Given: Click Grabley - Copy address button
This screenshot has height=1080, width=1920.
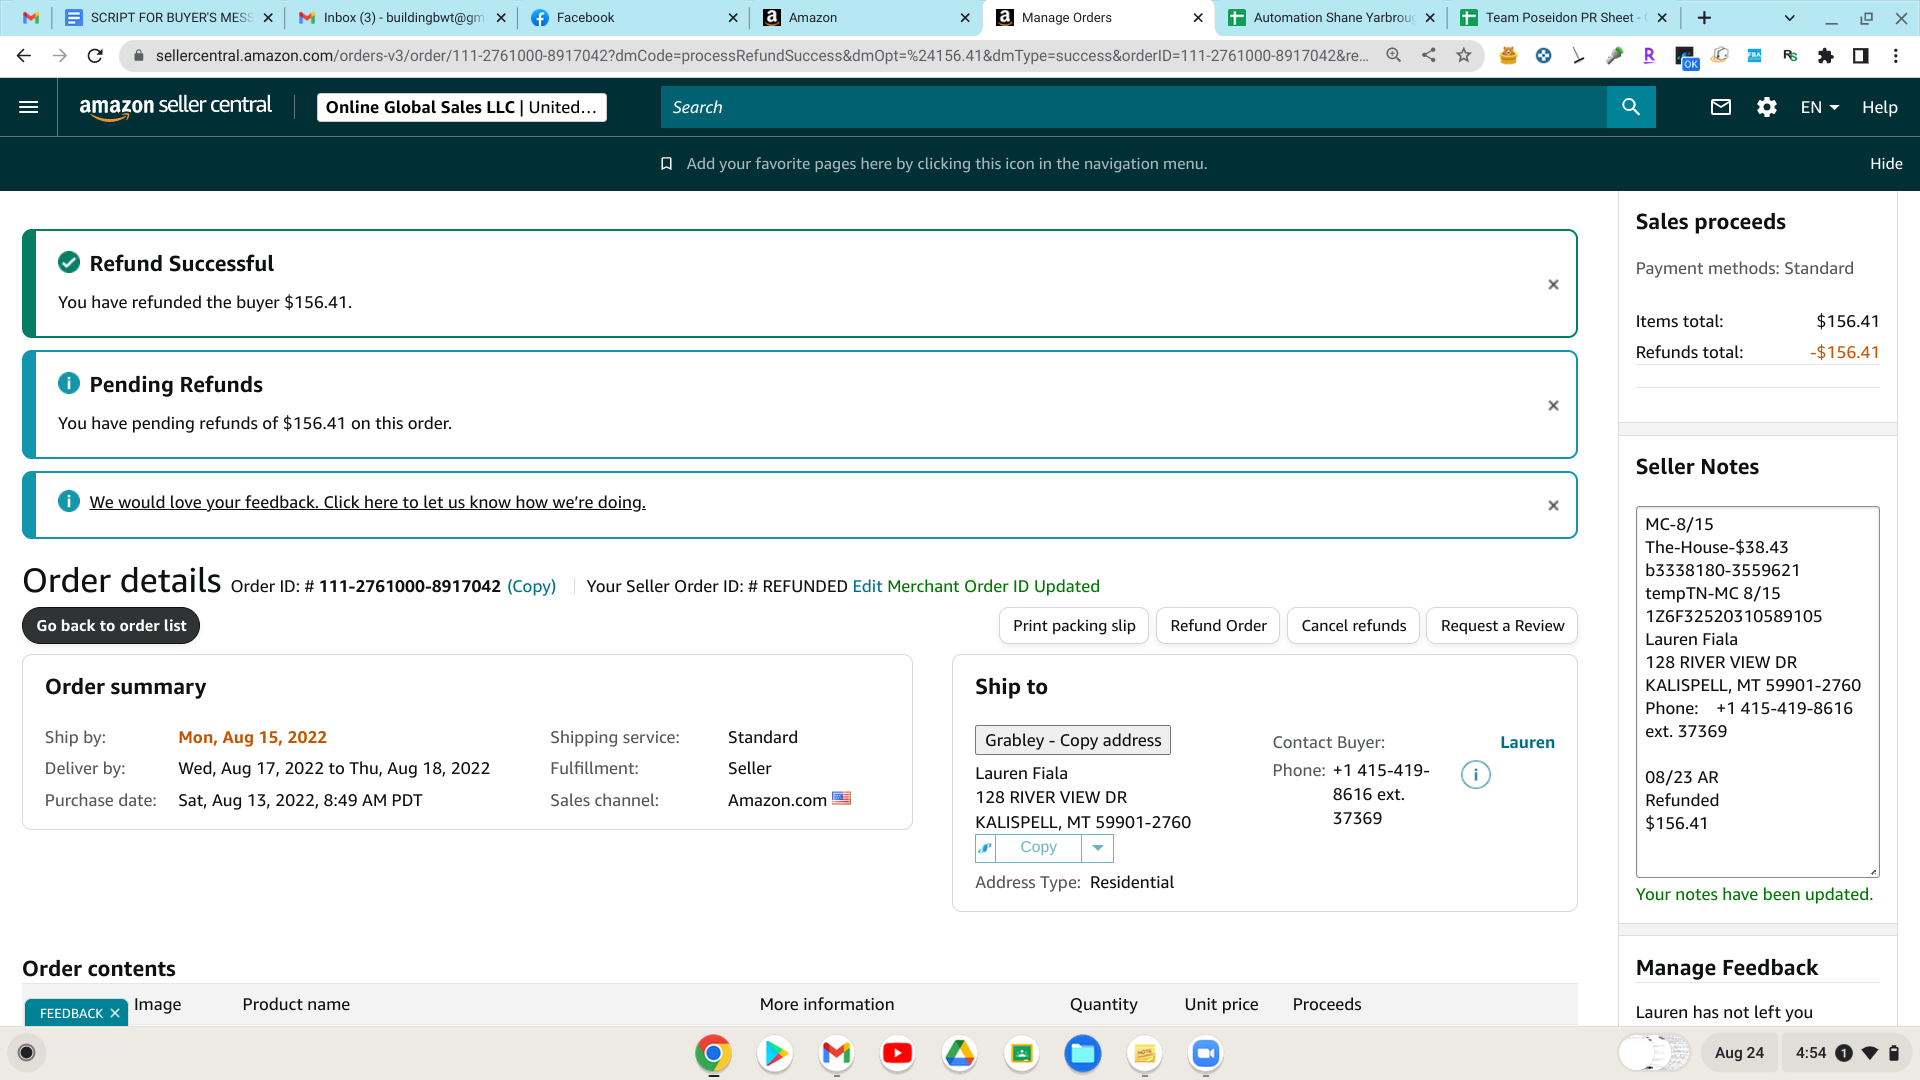Looking at the screenshot, I should pyautogui.click(x=1073, y=740).
